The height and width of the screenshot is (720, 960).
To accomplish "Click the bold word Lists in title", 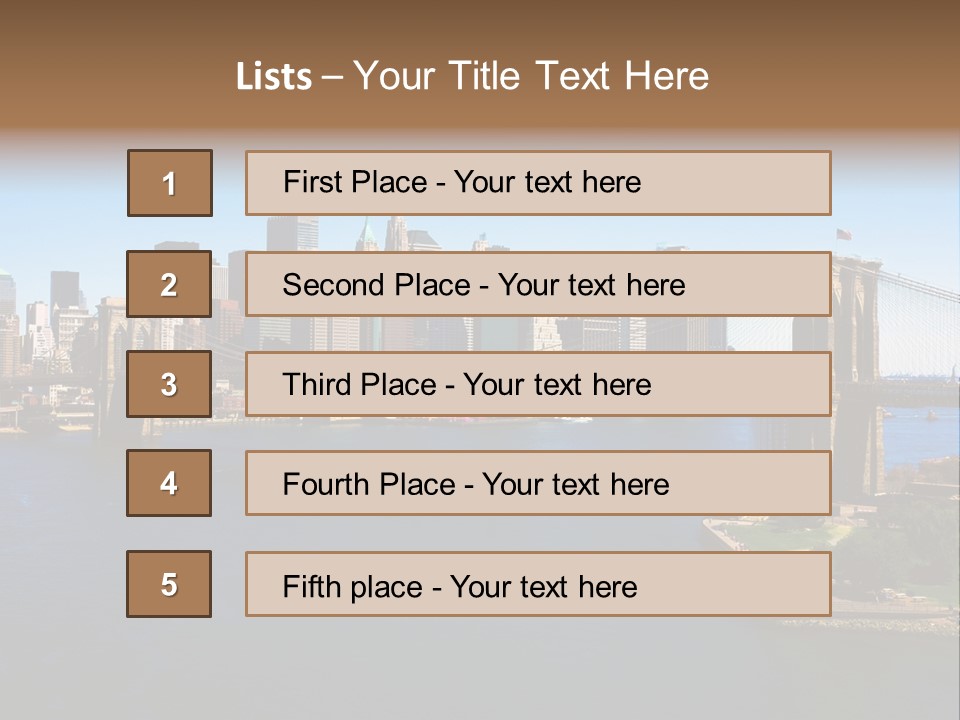I will pos(274,77).
